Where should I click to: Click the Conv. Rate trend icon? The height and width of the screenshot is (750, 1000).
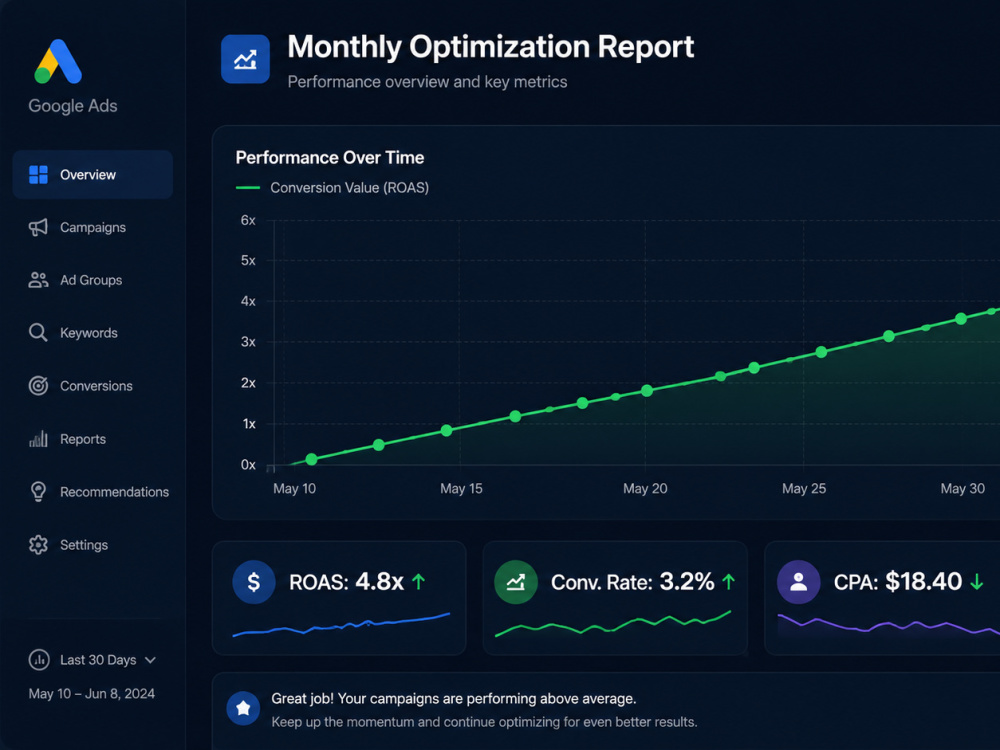[515, 582]
